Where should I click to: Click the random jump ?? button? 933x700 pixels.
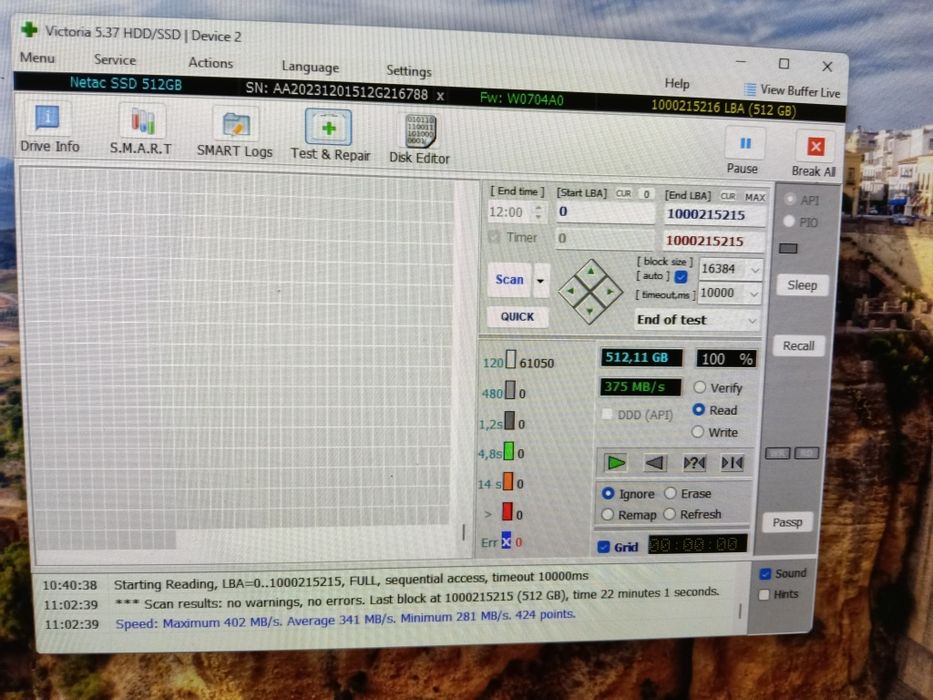(x=694, y=462)
